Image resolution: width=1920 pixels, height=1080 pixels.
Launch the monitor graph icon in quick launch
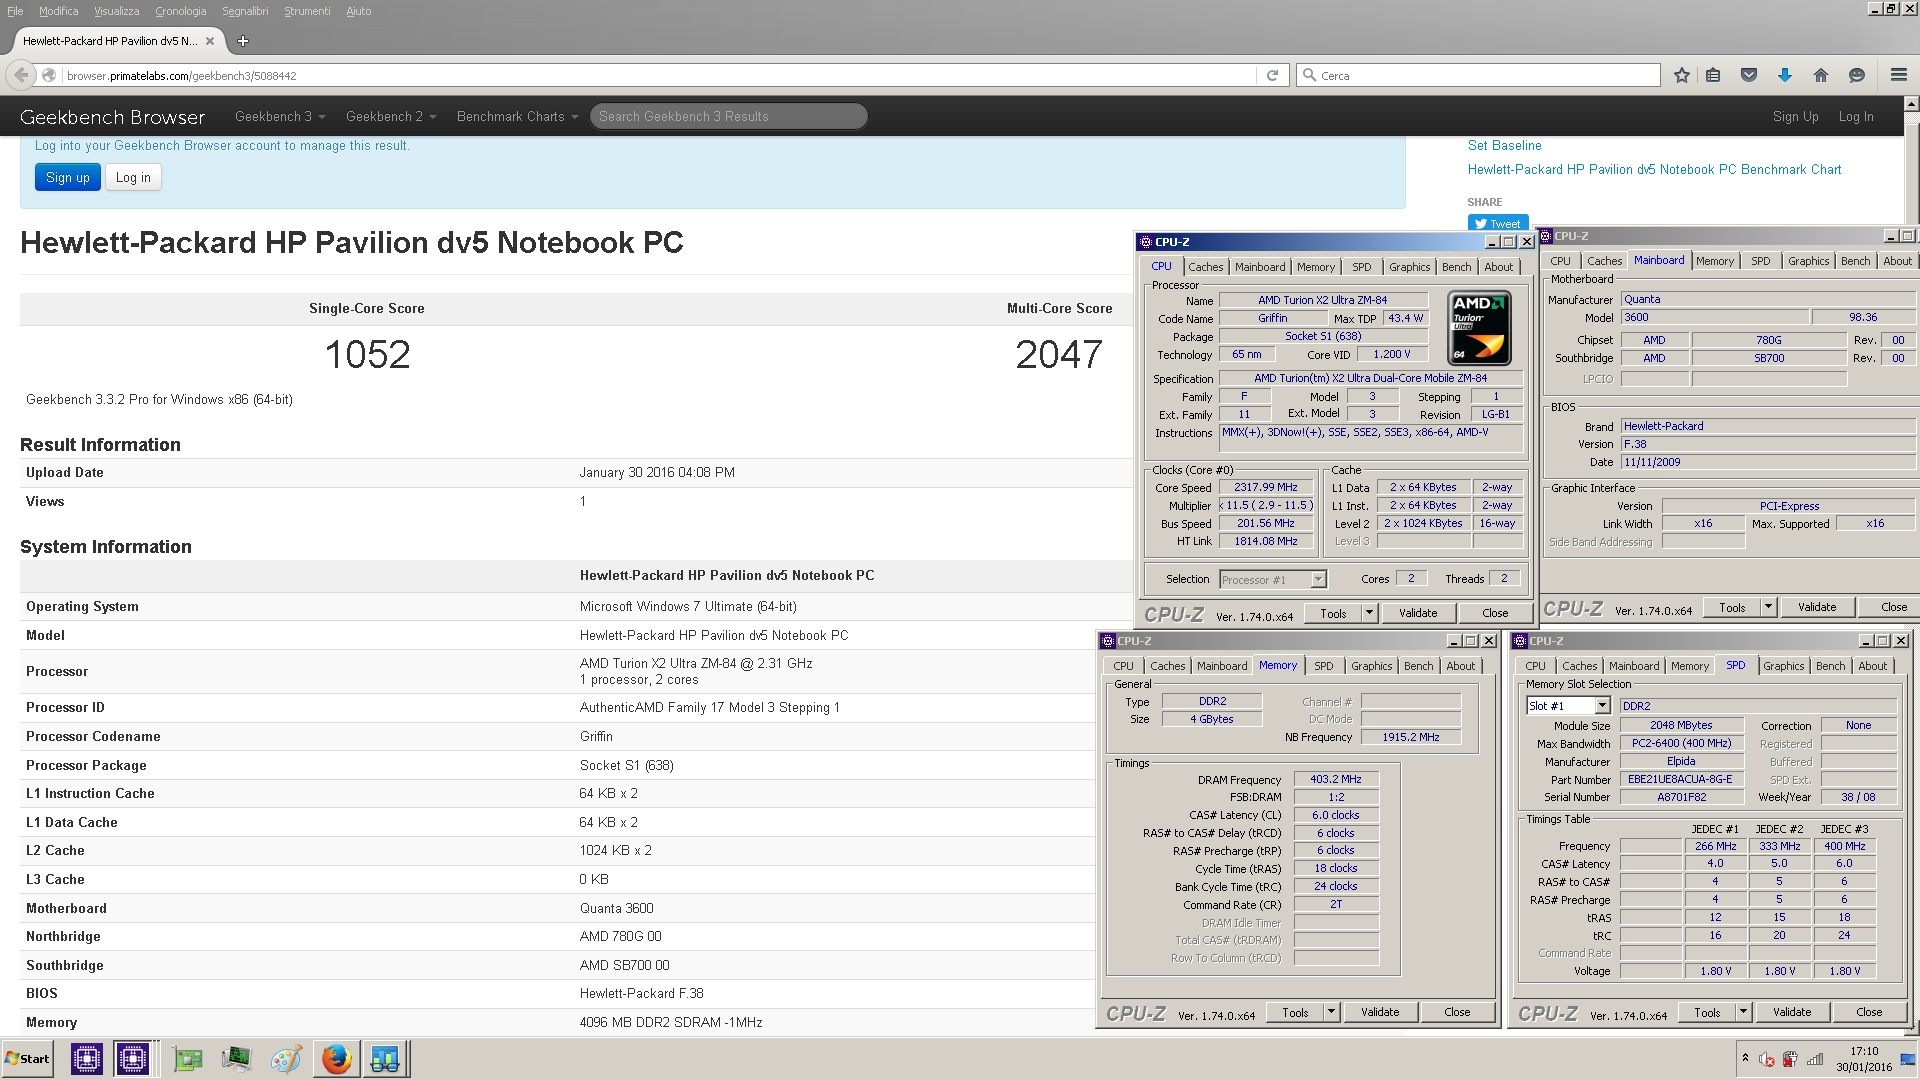pyautogui.click(x=237, y=1058)
